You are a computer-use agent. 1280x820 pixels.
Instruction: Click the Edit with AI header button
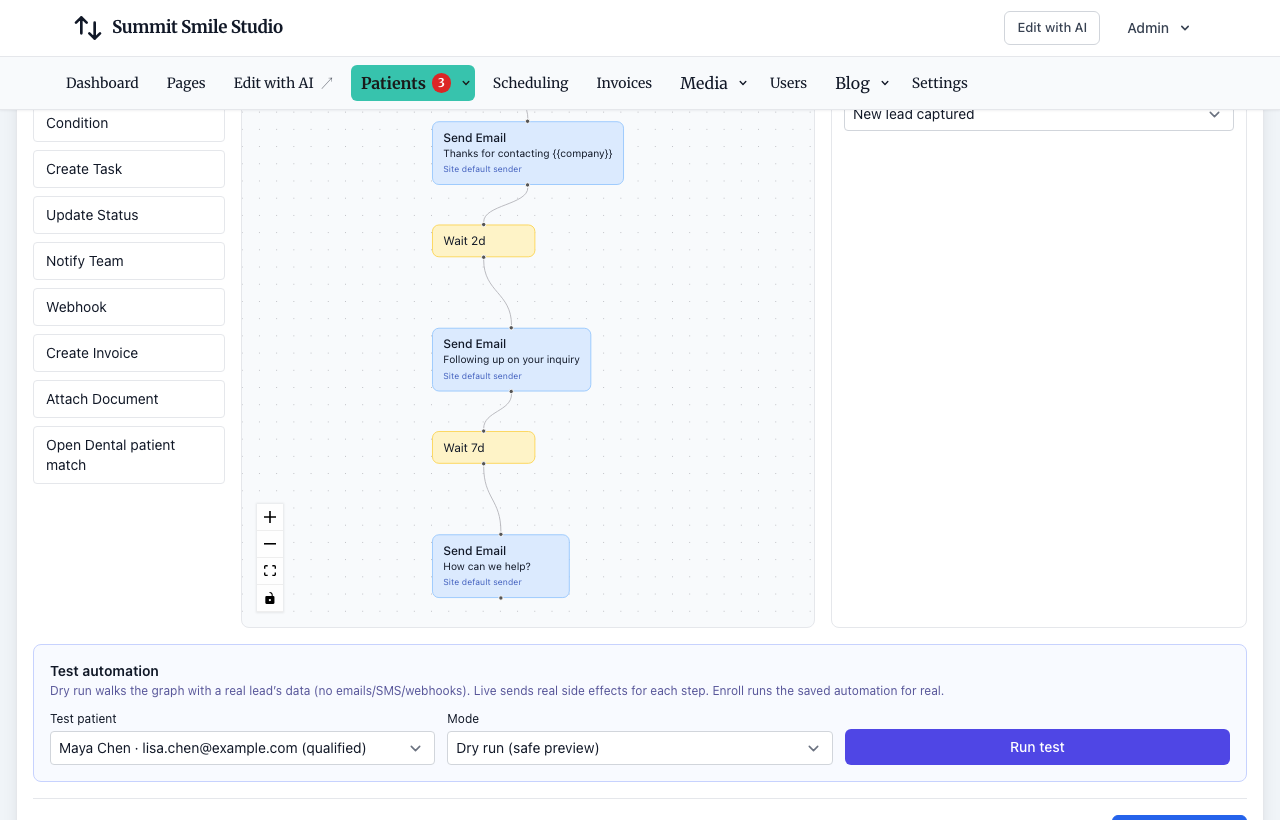[1052, 28]
